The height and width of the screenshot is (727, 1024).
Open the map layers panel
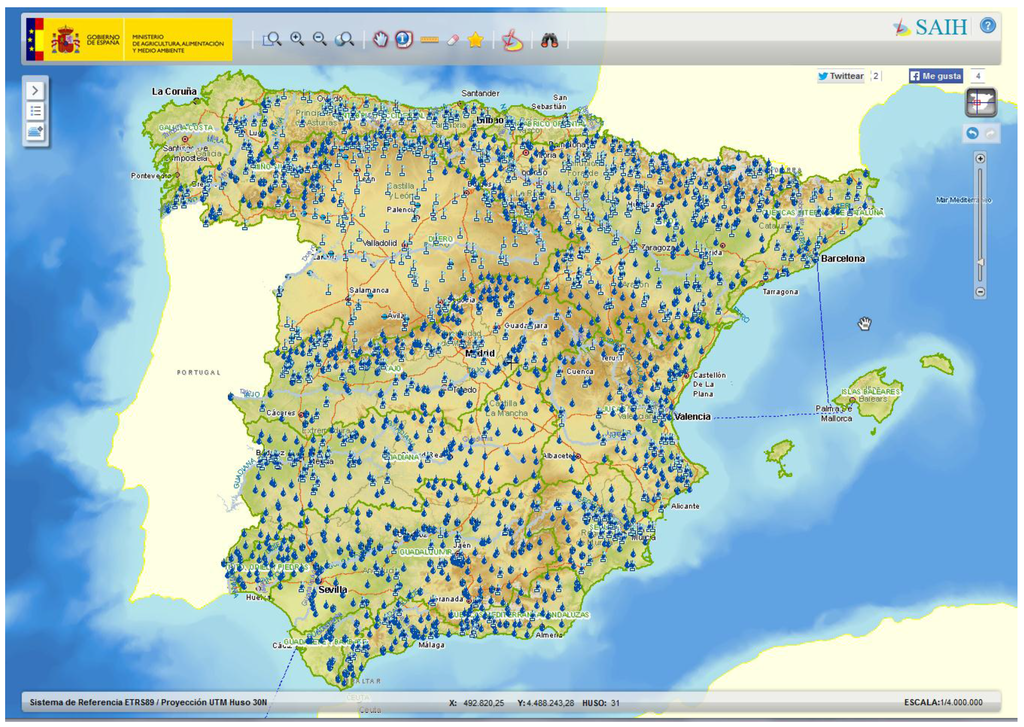tap(35, 133)
